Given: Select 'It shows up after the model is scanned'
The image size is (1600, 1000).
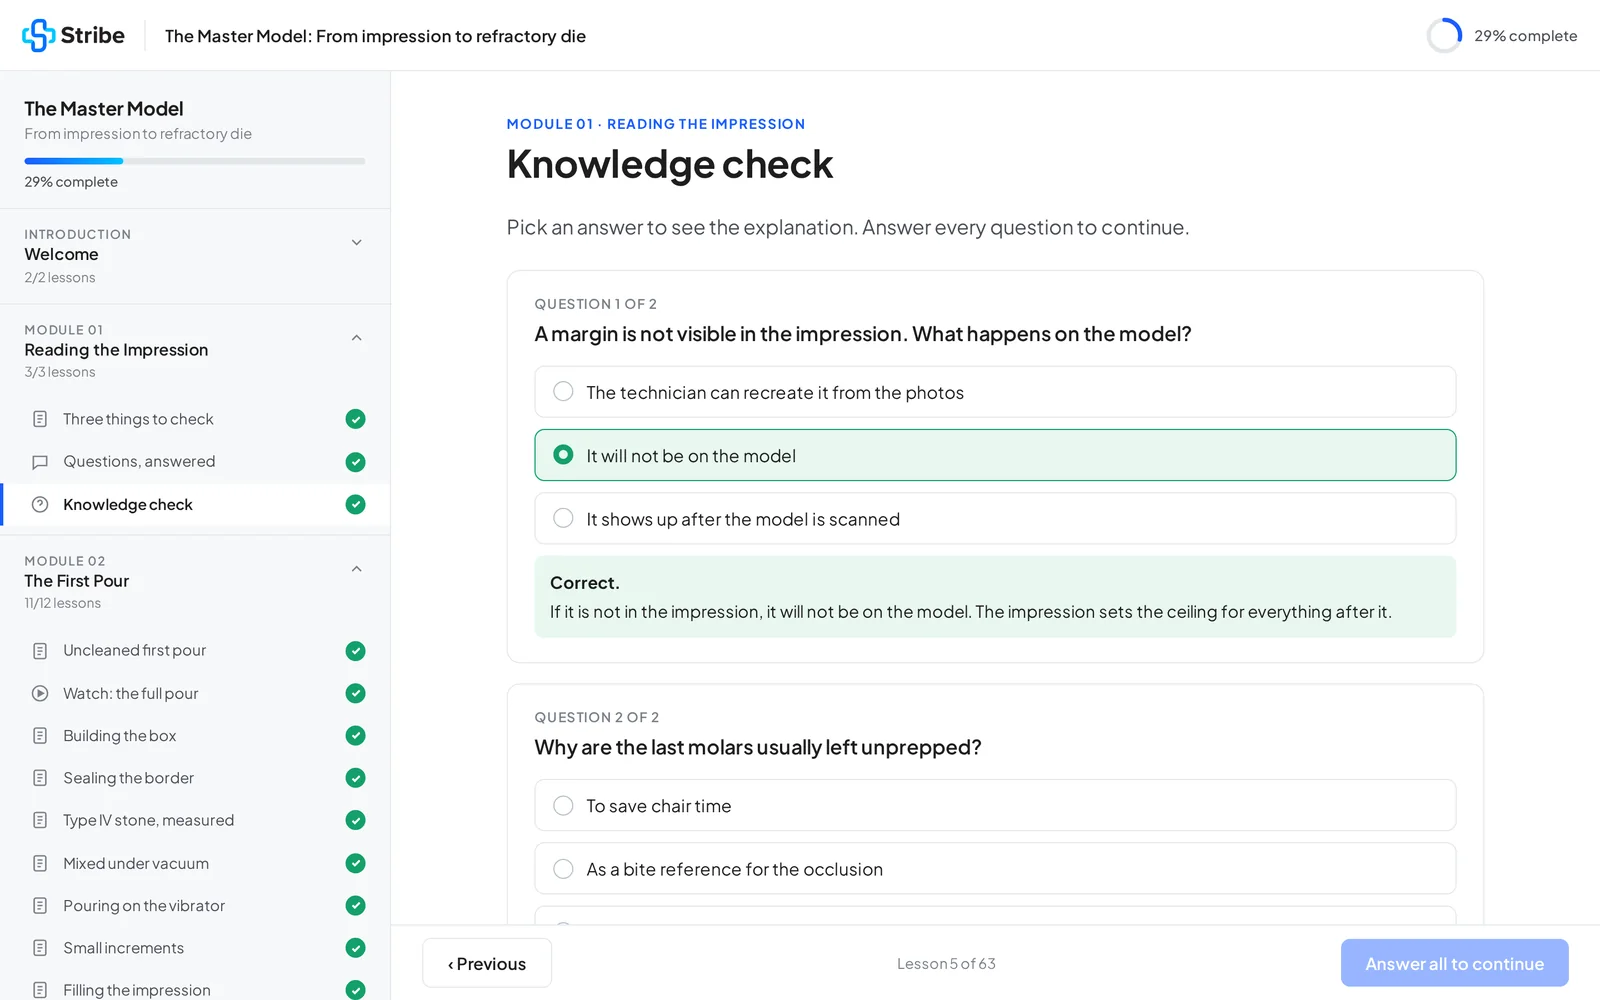Looking at the screenshot, I should [x=995, y=519].
